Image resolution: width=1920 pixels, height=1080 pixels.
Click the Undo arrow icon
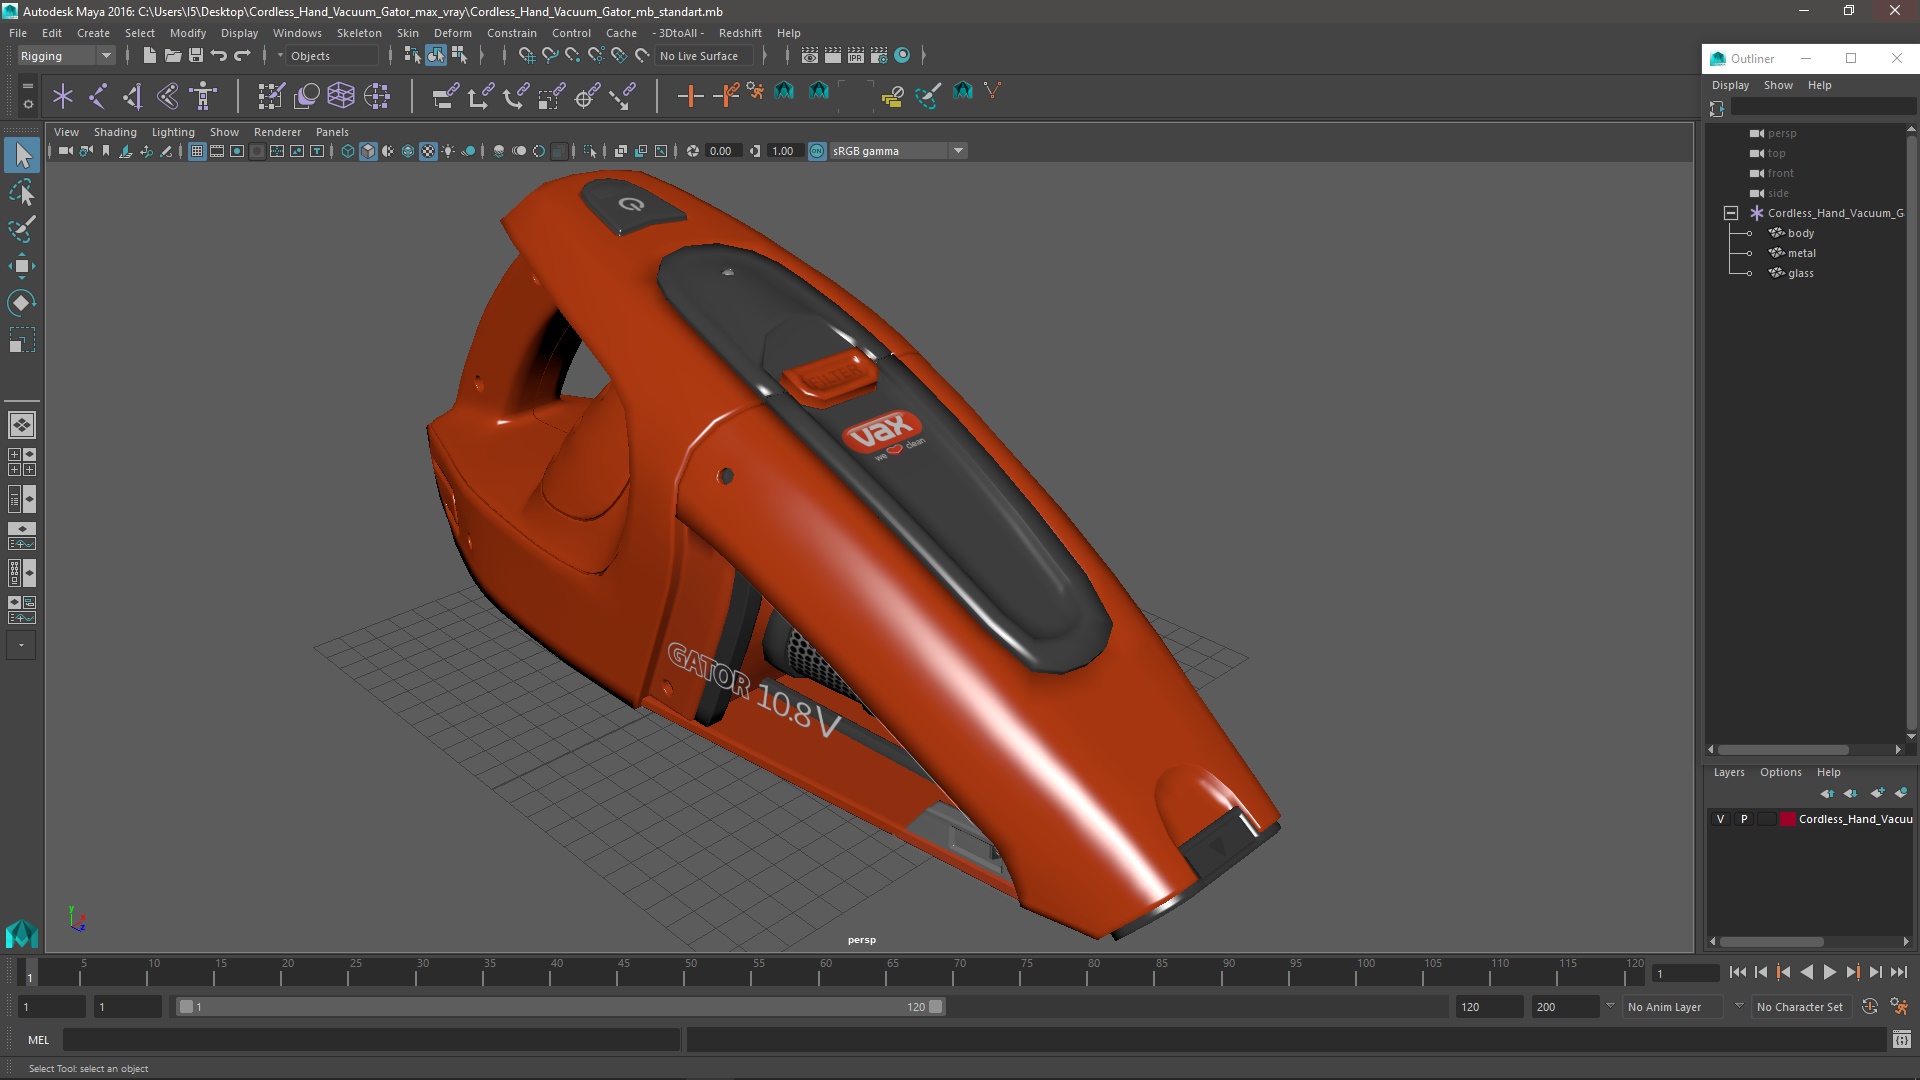218,56
